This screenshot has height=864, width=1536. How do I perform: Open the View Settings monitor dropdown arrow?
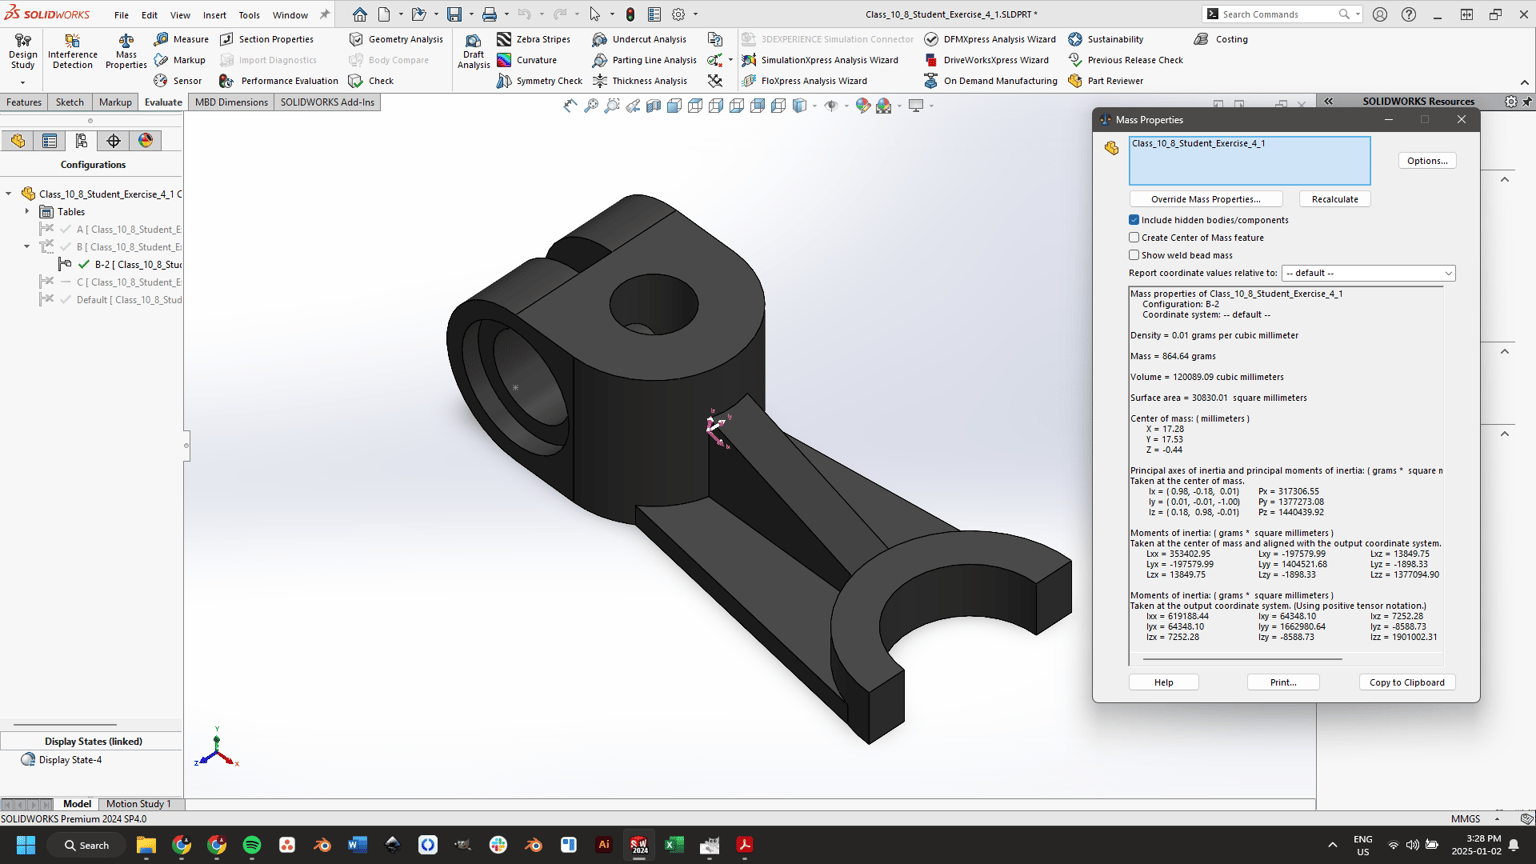(931, 105)
